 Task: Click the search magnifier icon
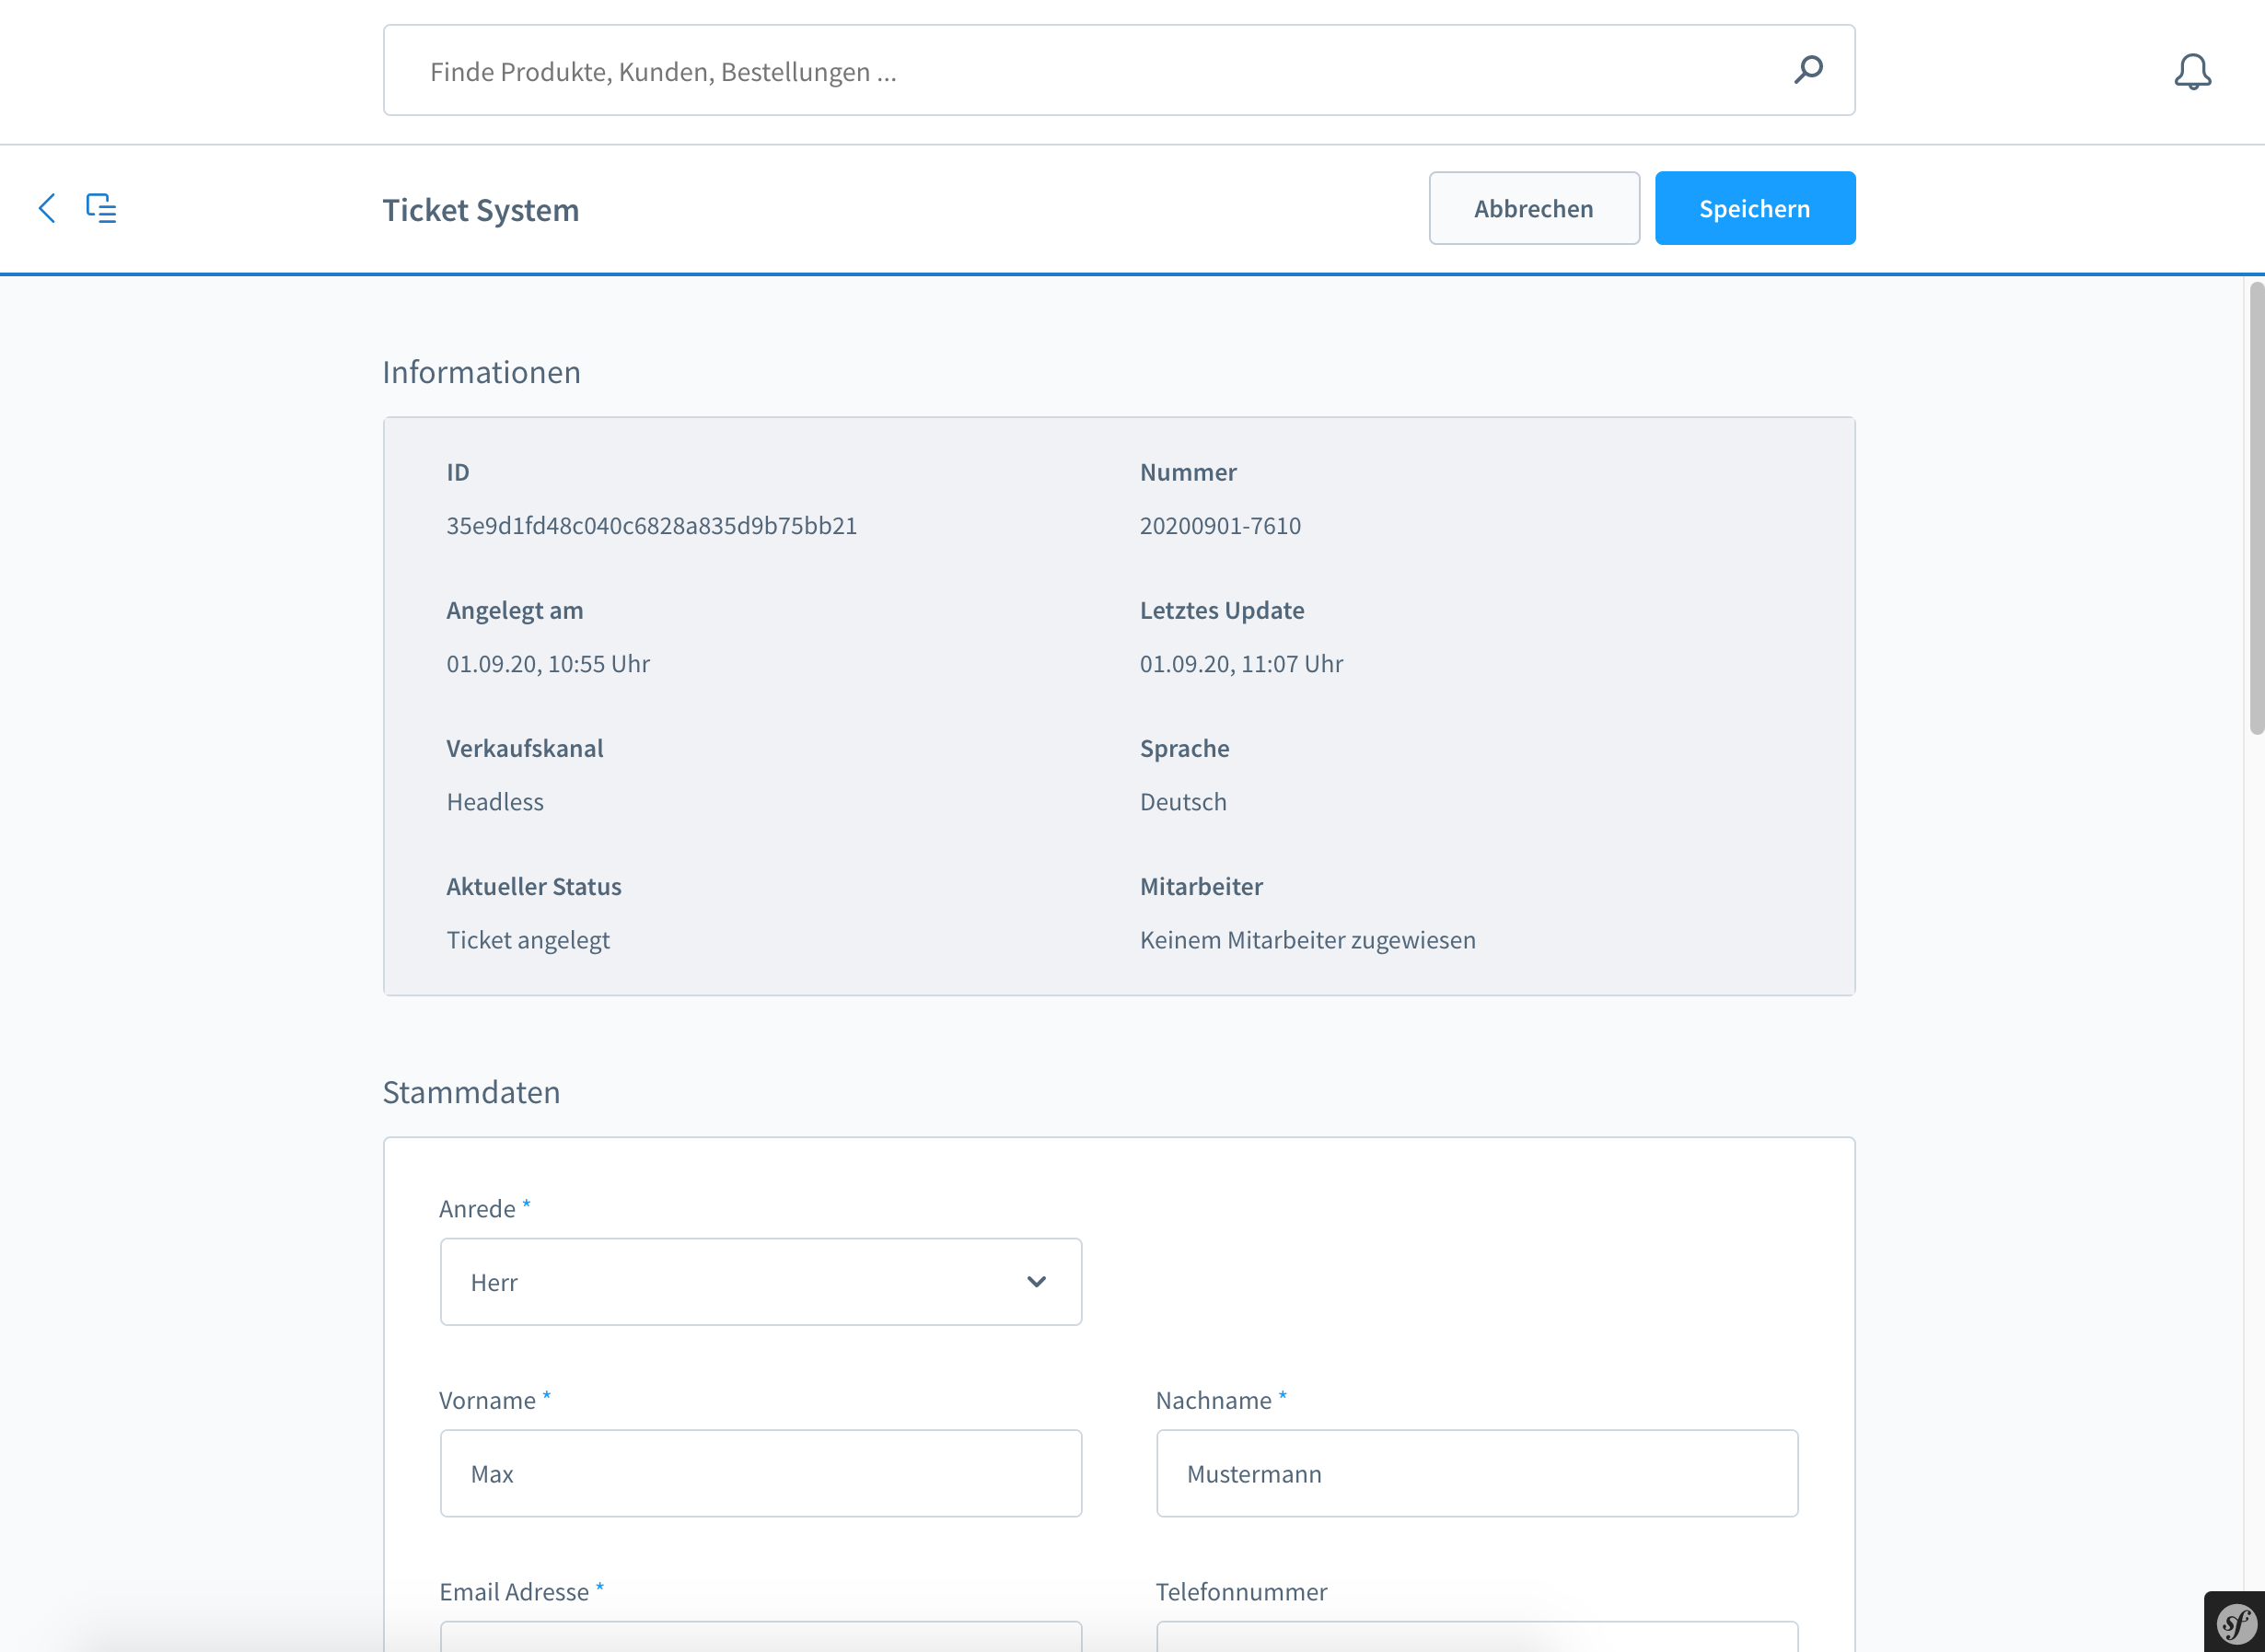click(1808, 70)
